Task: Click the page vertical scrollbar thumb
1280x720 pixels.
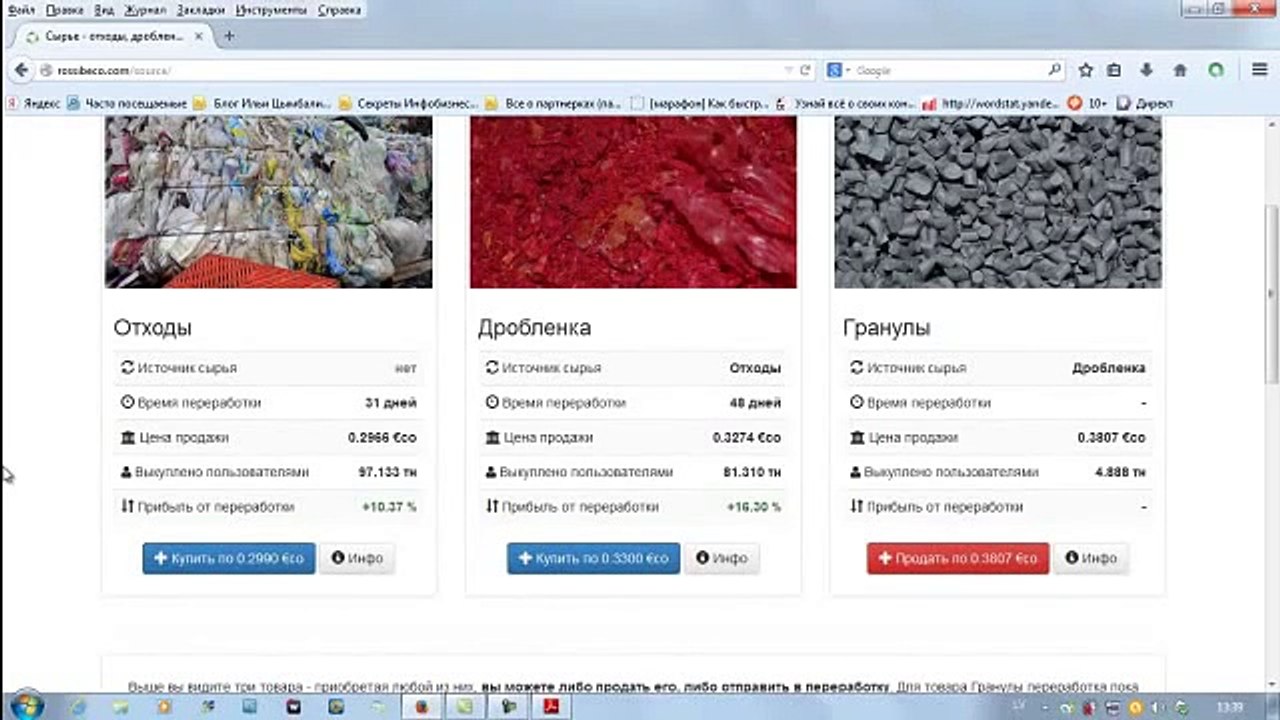Action: (x=1272, y=293)
